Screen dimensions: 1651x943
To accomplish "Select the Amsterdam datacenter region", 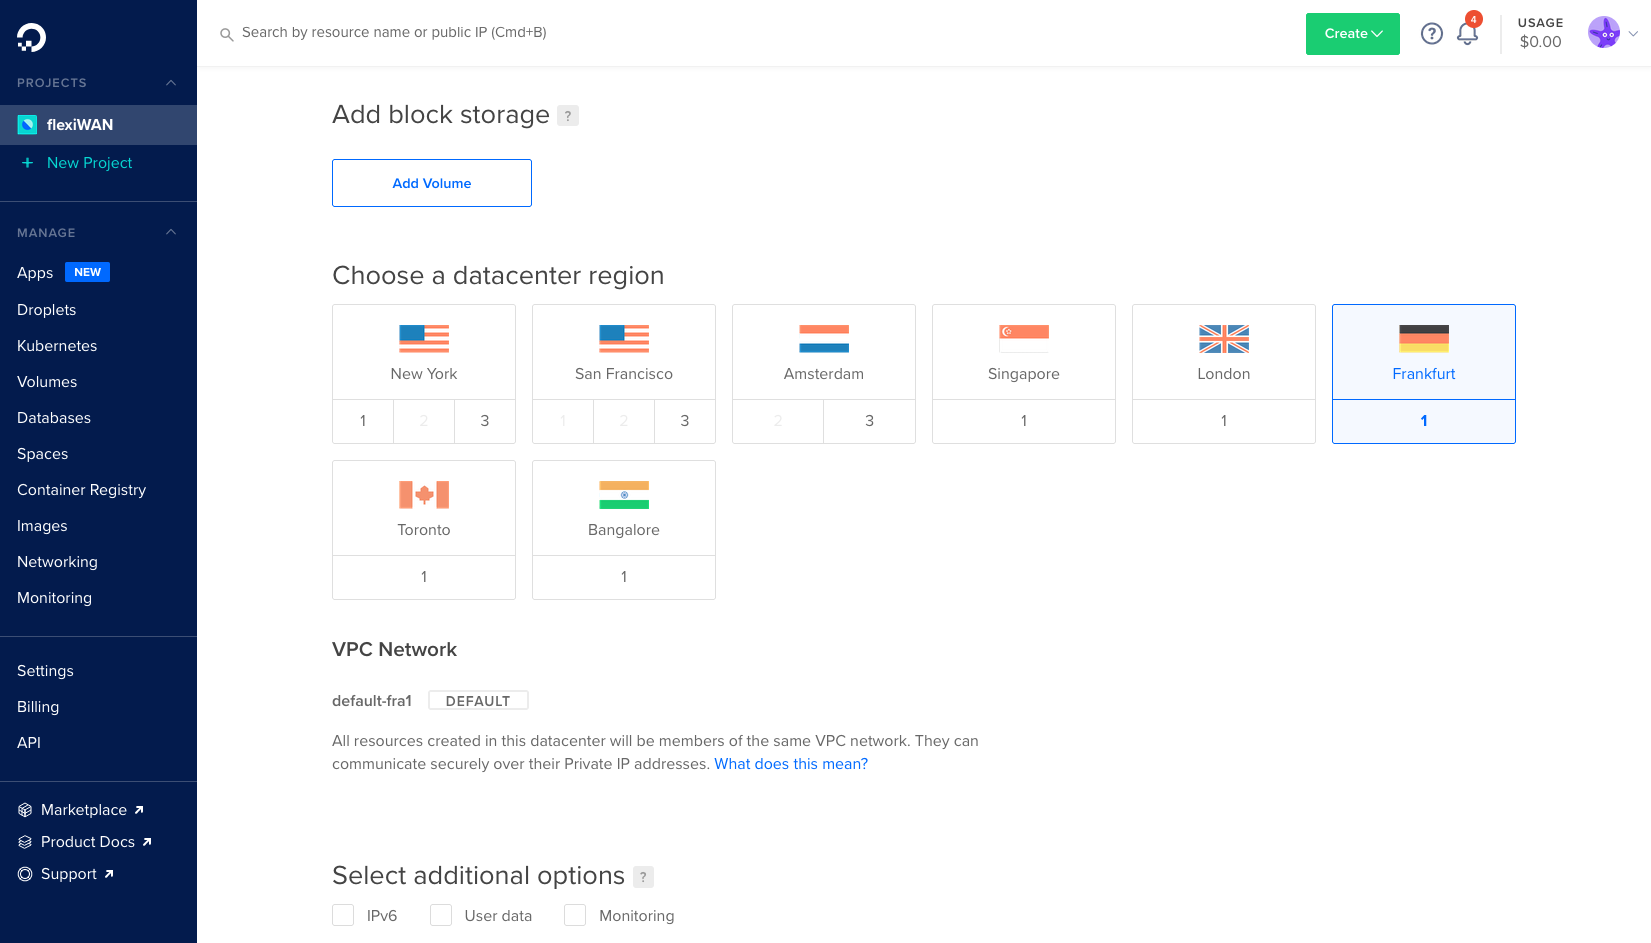I will click(x=824, y=352).
